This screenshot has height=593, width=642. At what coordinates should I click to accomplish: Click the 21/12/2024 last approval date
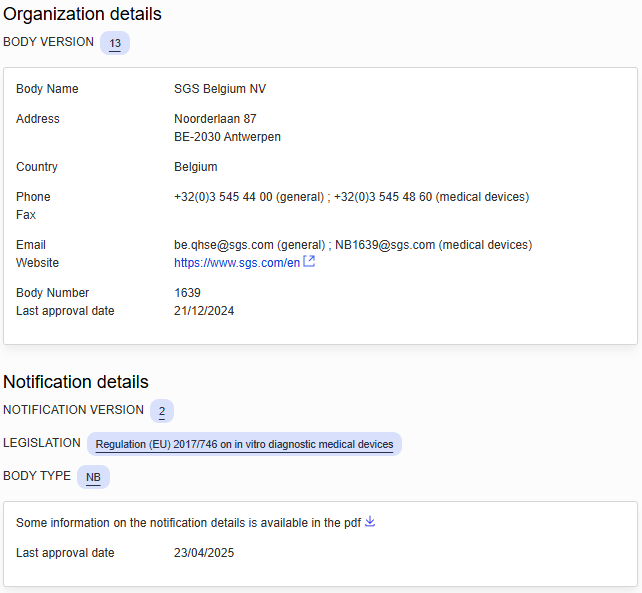click(x=204, y=311)
